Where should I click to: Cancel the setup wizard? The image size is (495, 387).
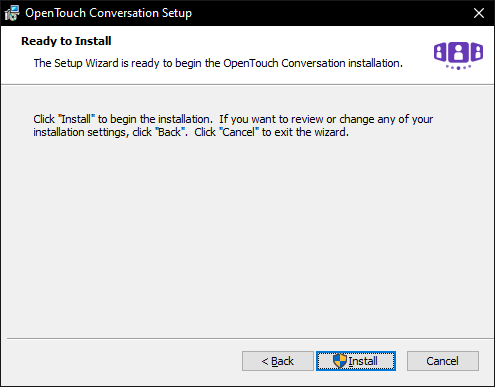(443, 361)
